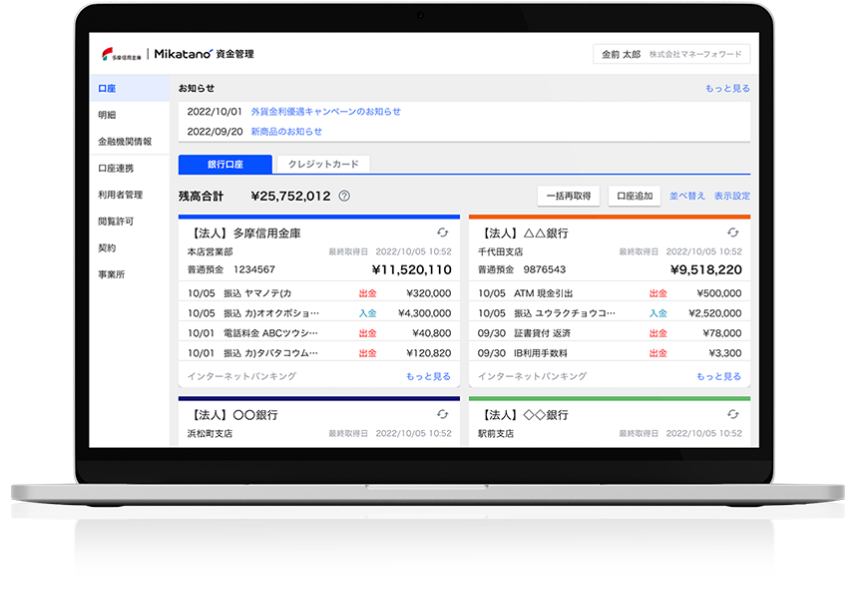
Task: Open the 口座 sidebar menu
Action: click(130, 89)
